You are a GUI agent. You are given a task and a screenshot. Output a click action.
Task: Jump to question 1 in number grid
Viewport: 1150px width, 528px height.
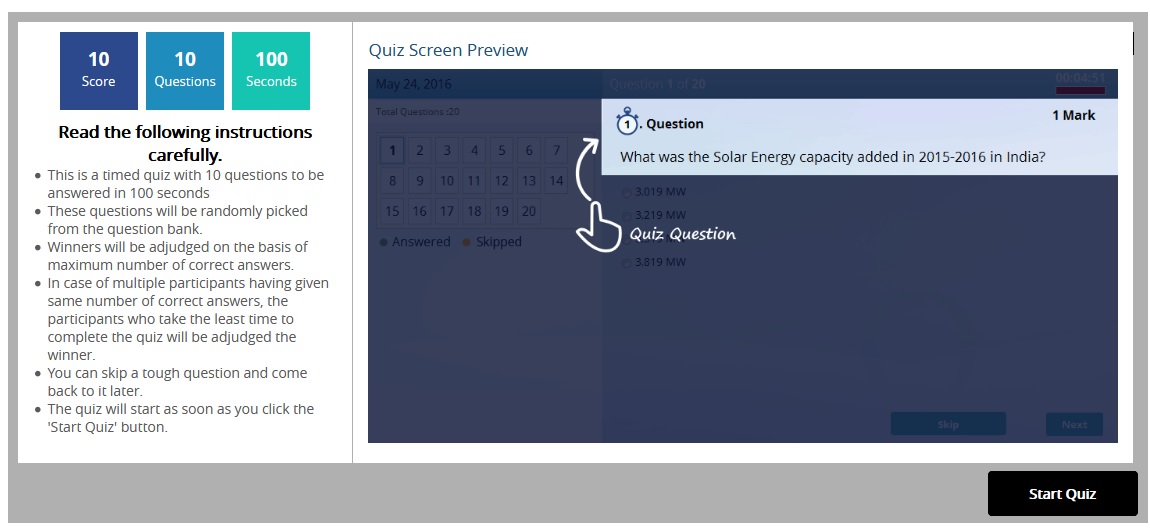[392, 151]
